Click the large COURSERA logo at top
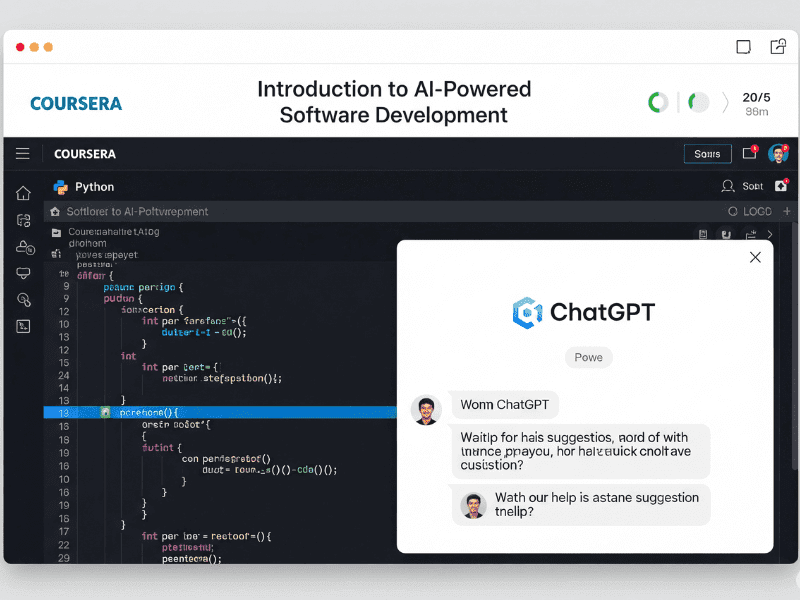 point(76,104)
